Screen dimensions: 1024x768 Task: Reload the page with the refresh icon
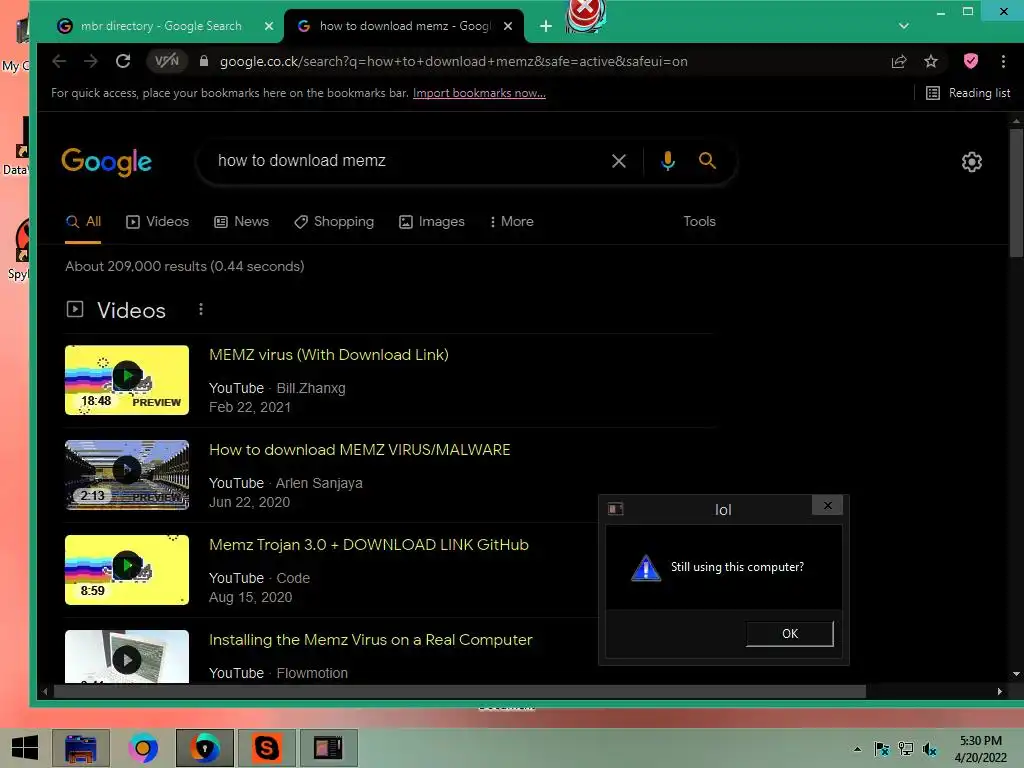123,61
